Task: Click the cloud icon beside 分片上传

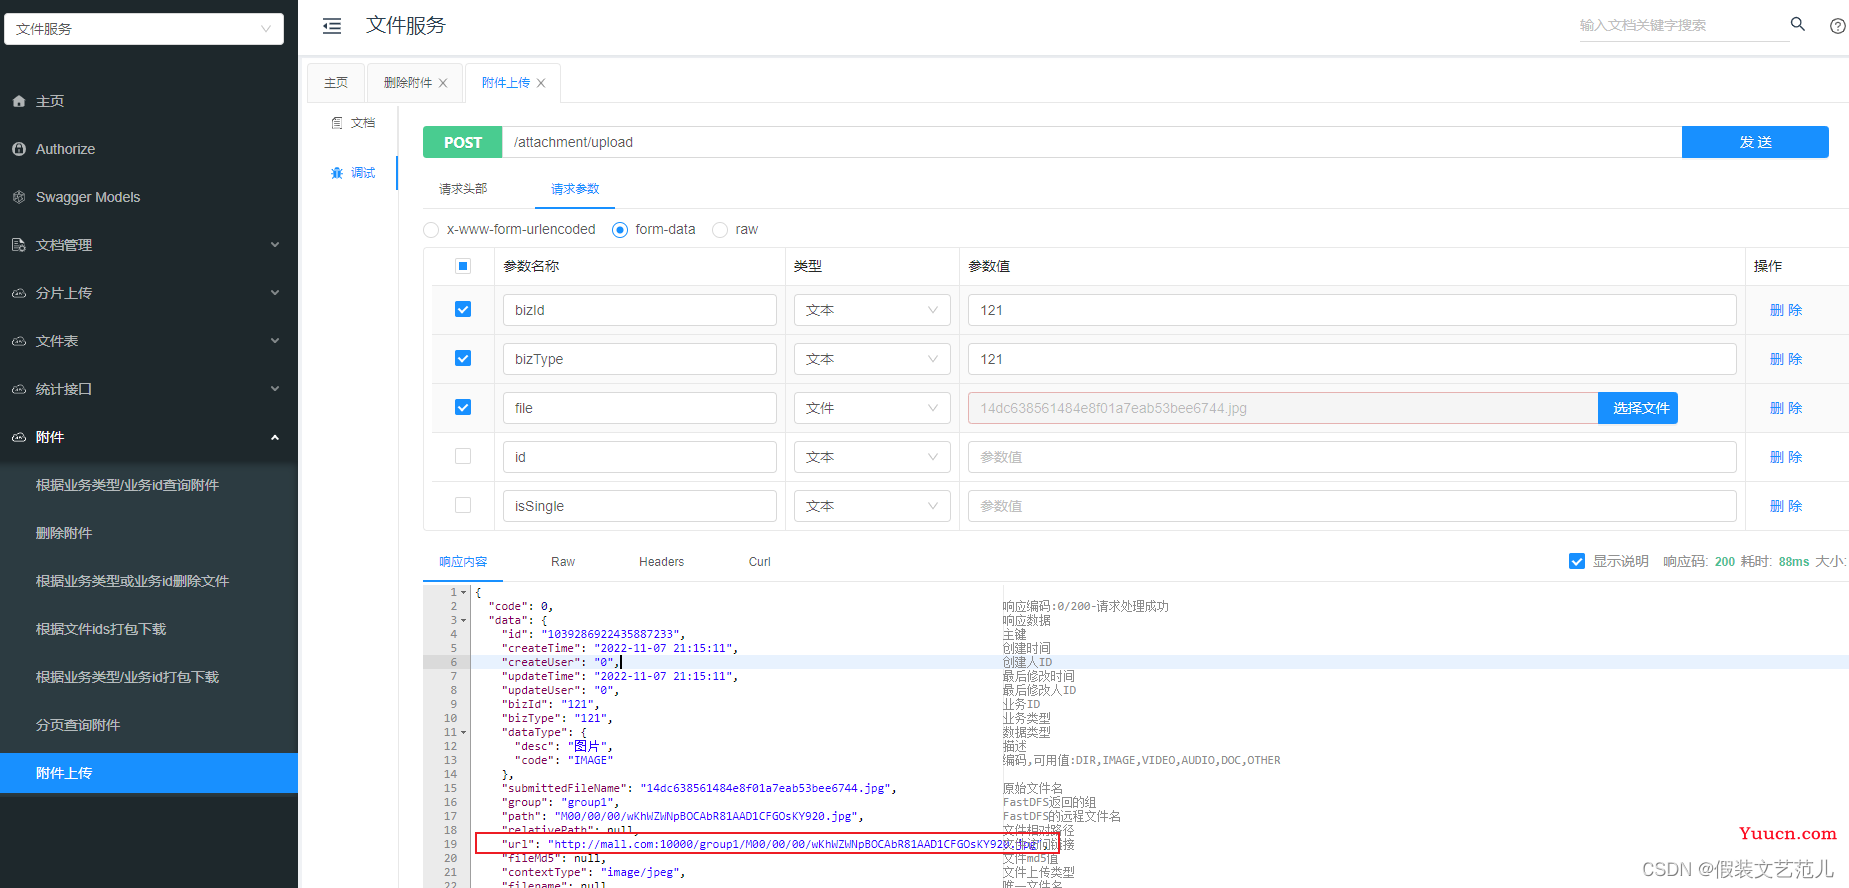Action: [x=19, y=293]
